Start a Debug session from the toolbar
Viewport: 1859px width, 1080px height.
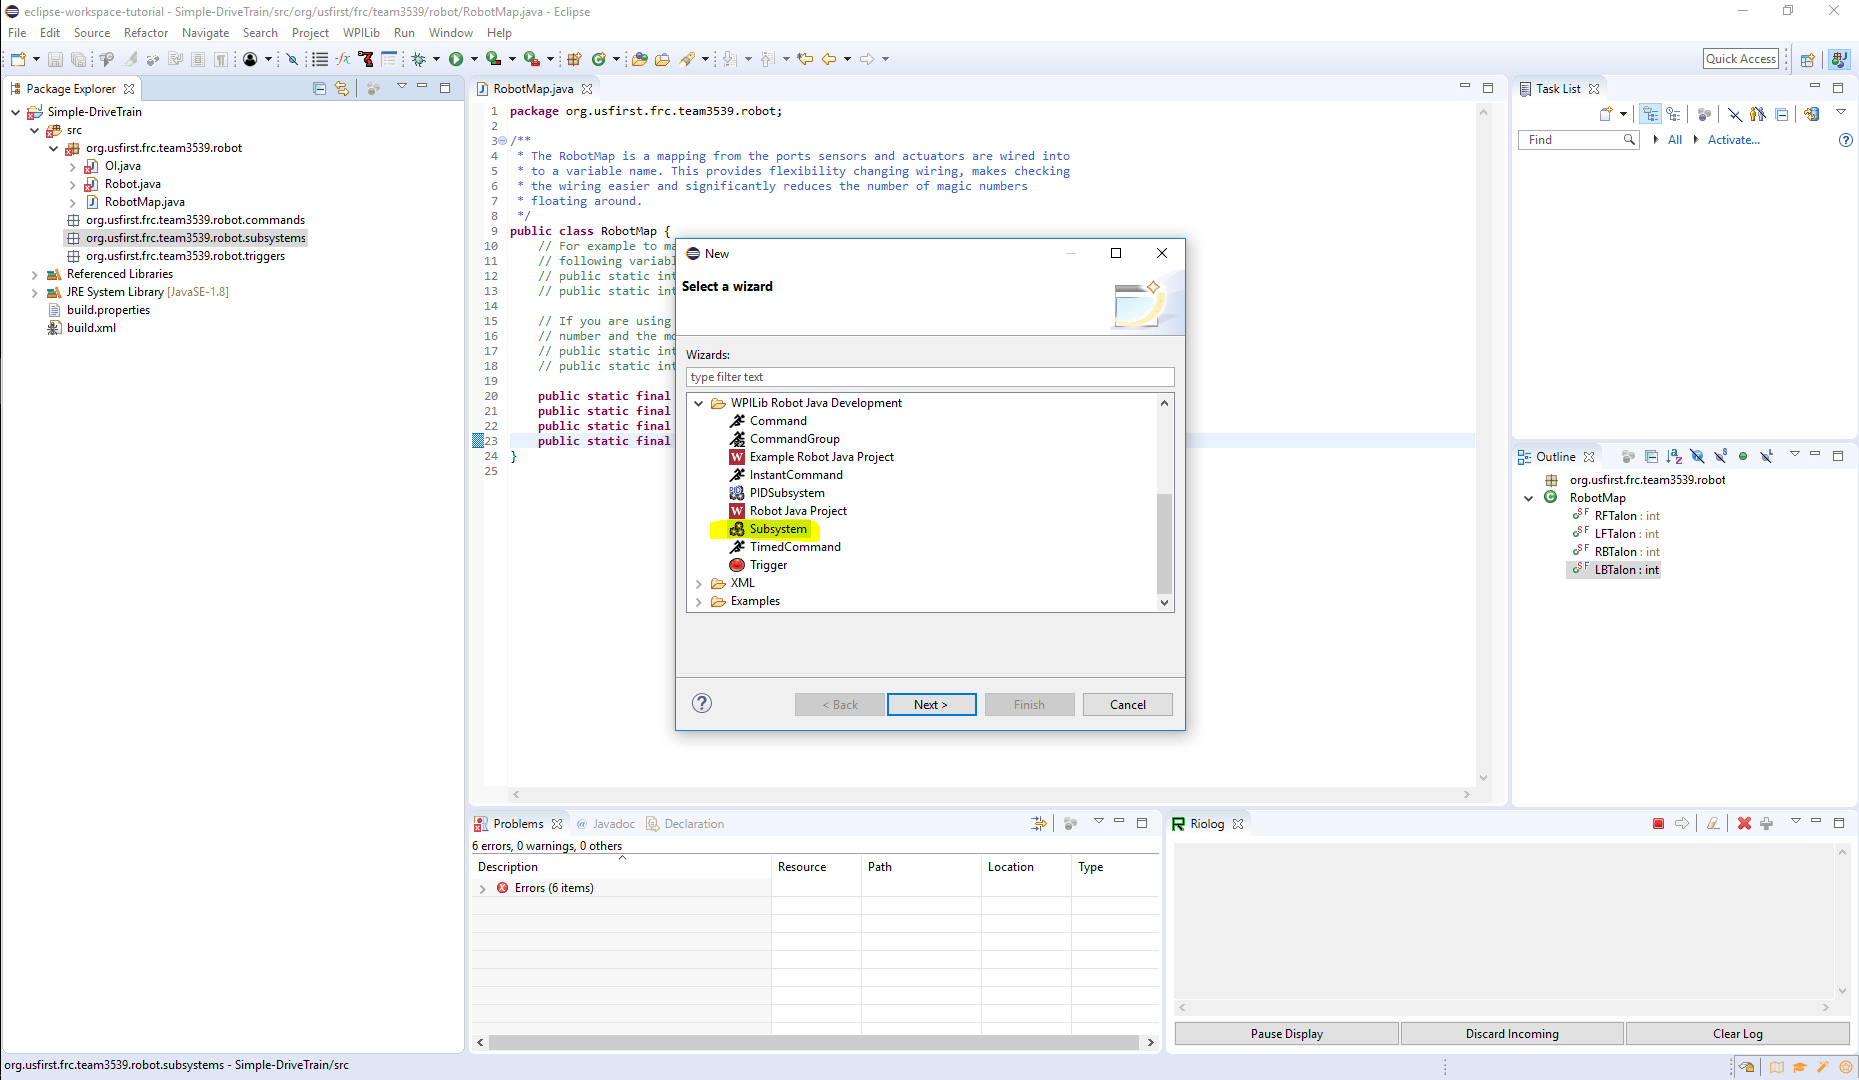tap(418, 59)
